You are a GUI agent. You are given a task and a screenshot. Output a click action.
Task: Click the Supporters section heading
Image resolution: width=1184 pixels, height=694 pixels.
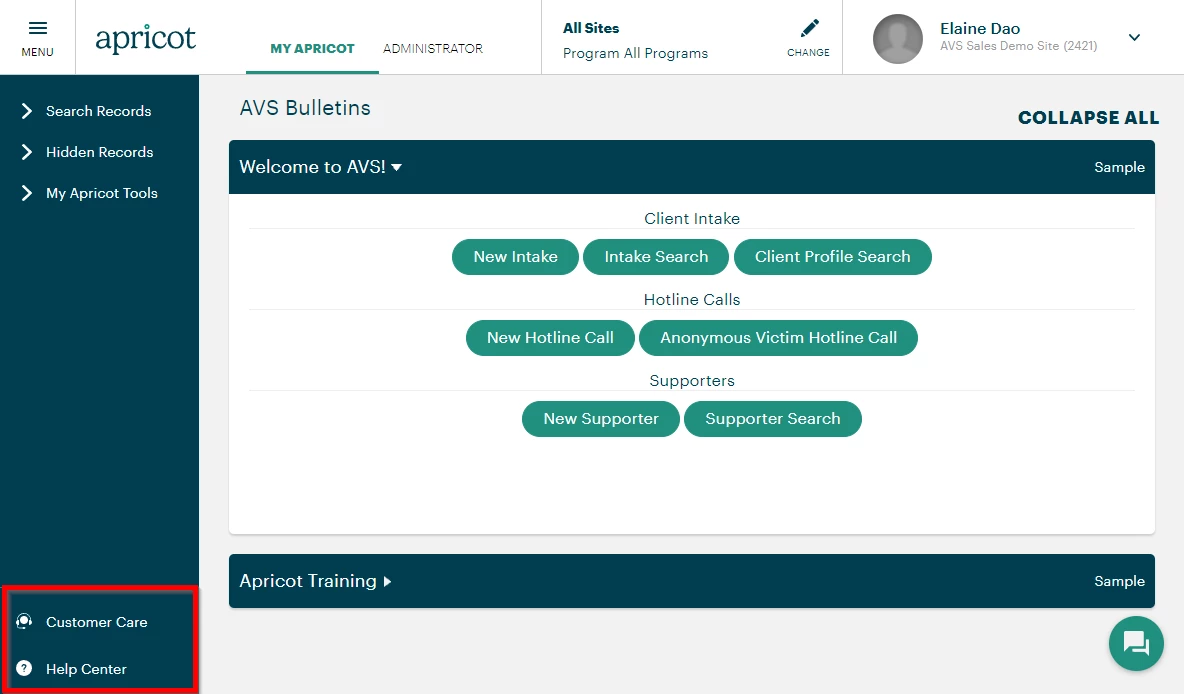click(692, 381)
